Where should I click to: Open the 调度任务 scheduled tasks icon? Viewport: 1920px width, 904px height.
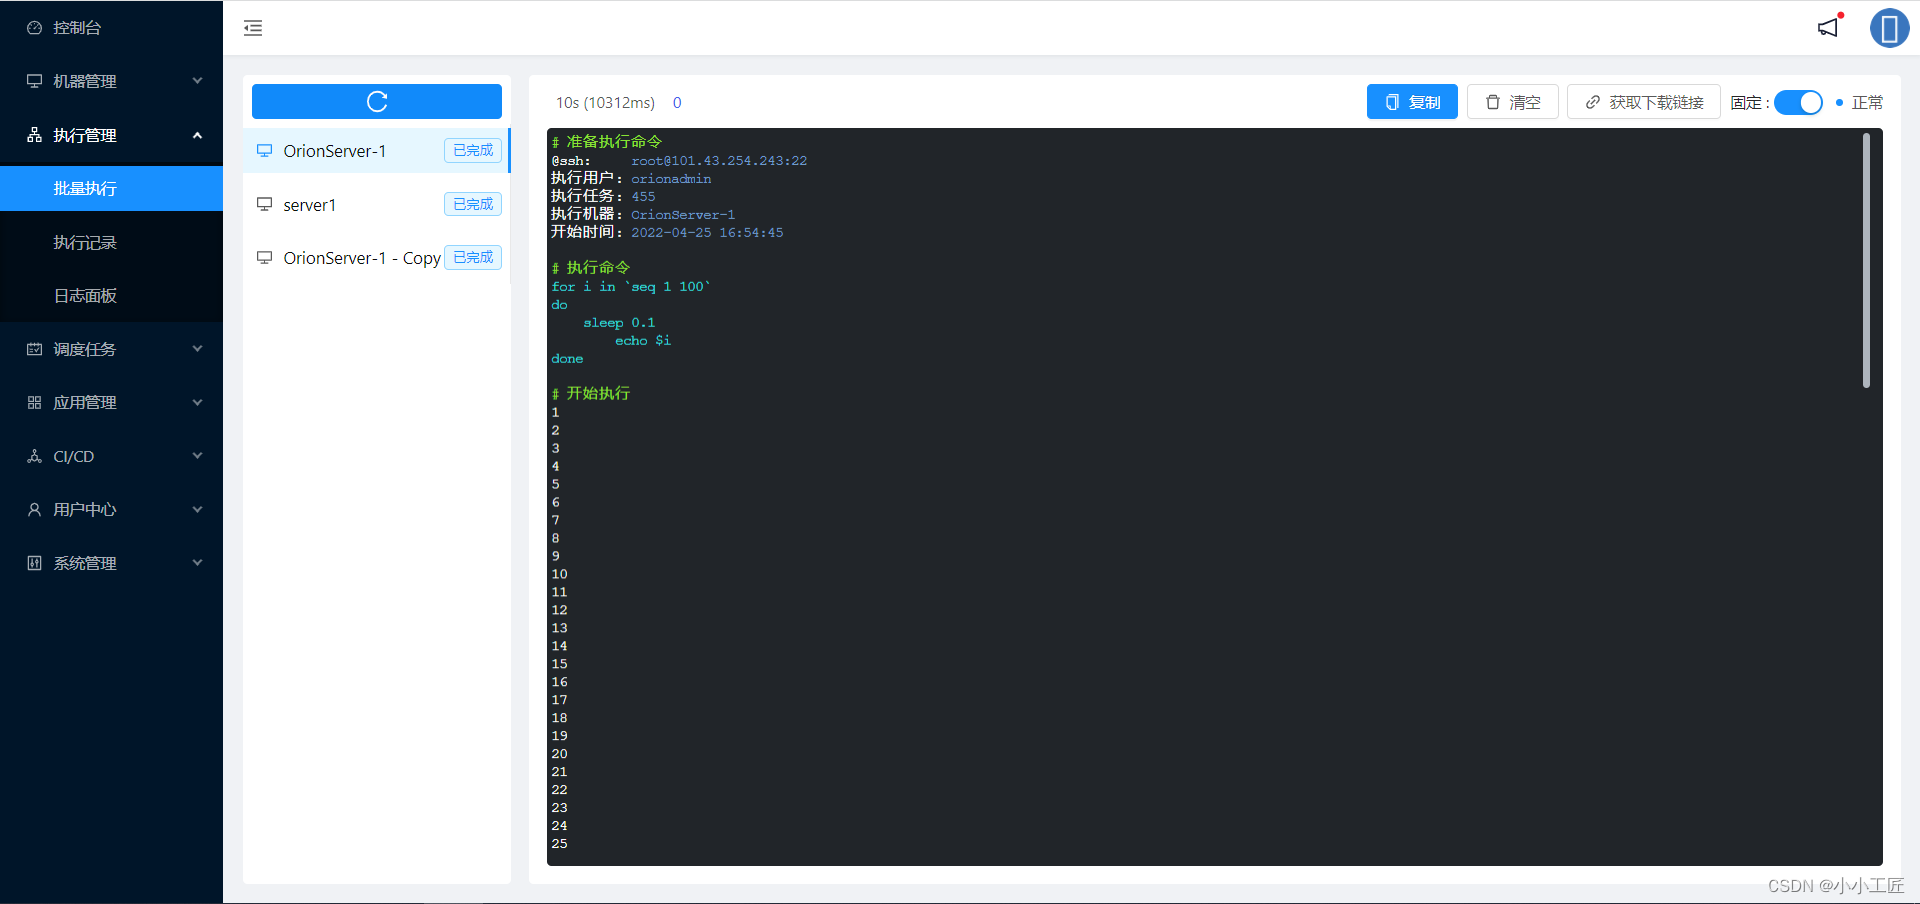pyautogui.click(x=33, y=348)
